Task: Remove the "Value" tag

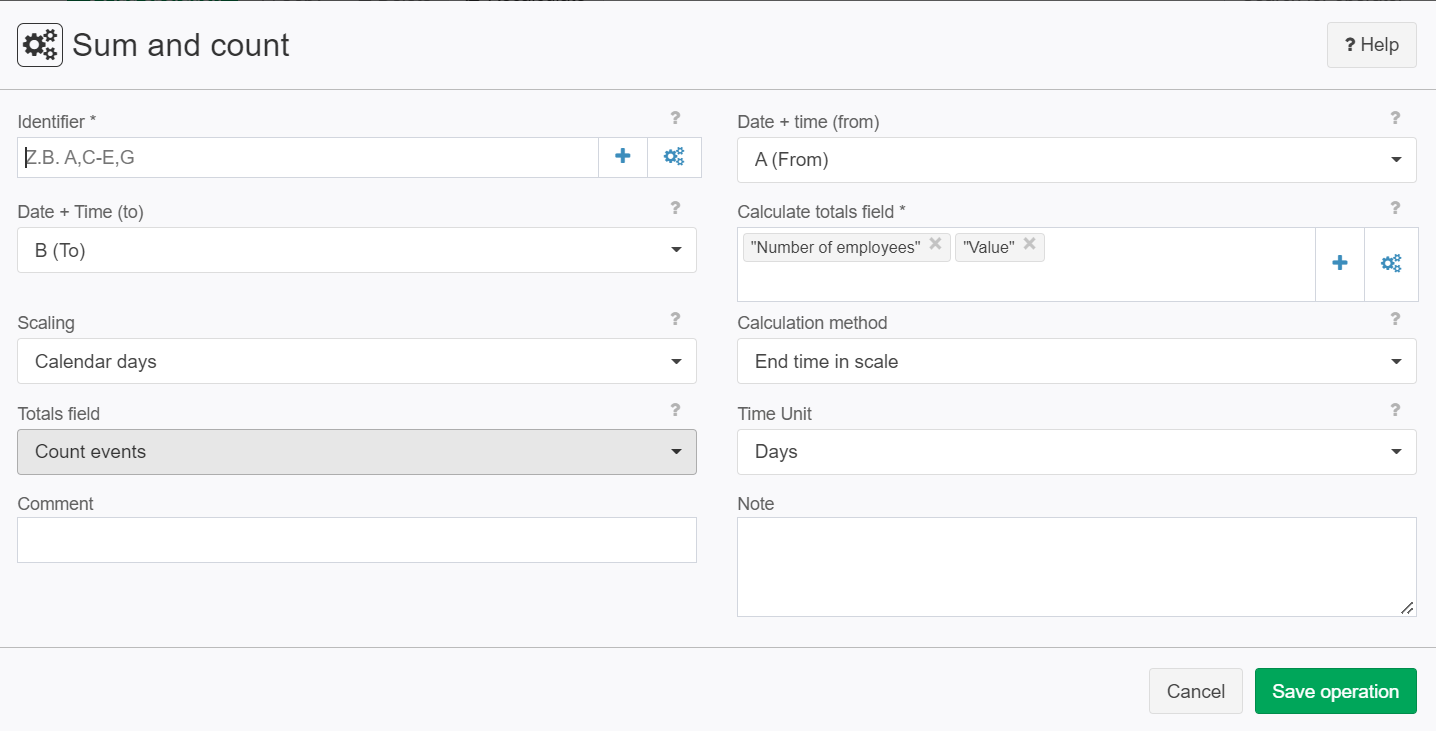Action: tap(1029, 244)
